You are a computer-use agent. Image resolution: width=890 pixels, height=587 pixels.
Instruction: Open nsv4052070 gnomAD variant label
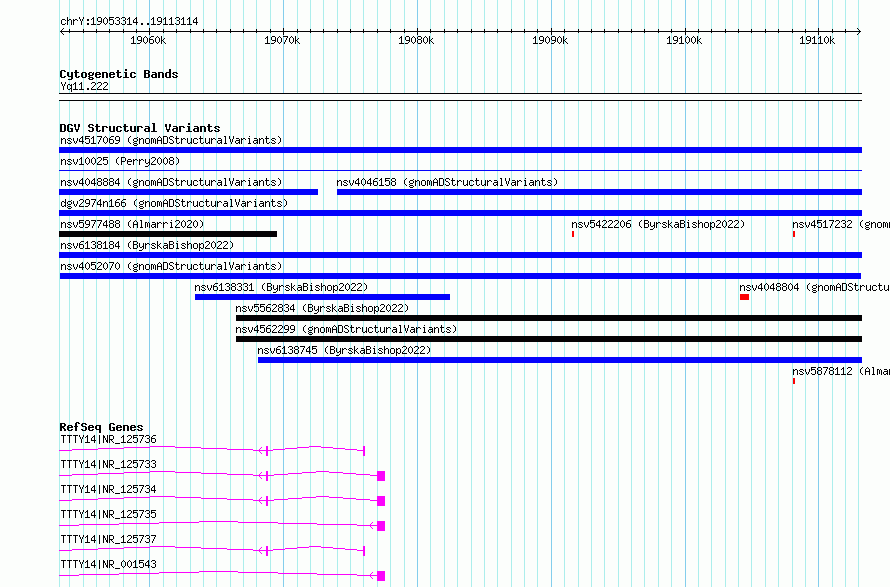171,266
